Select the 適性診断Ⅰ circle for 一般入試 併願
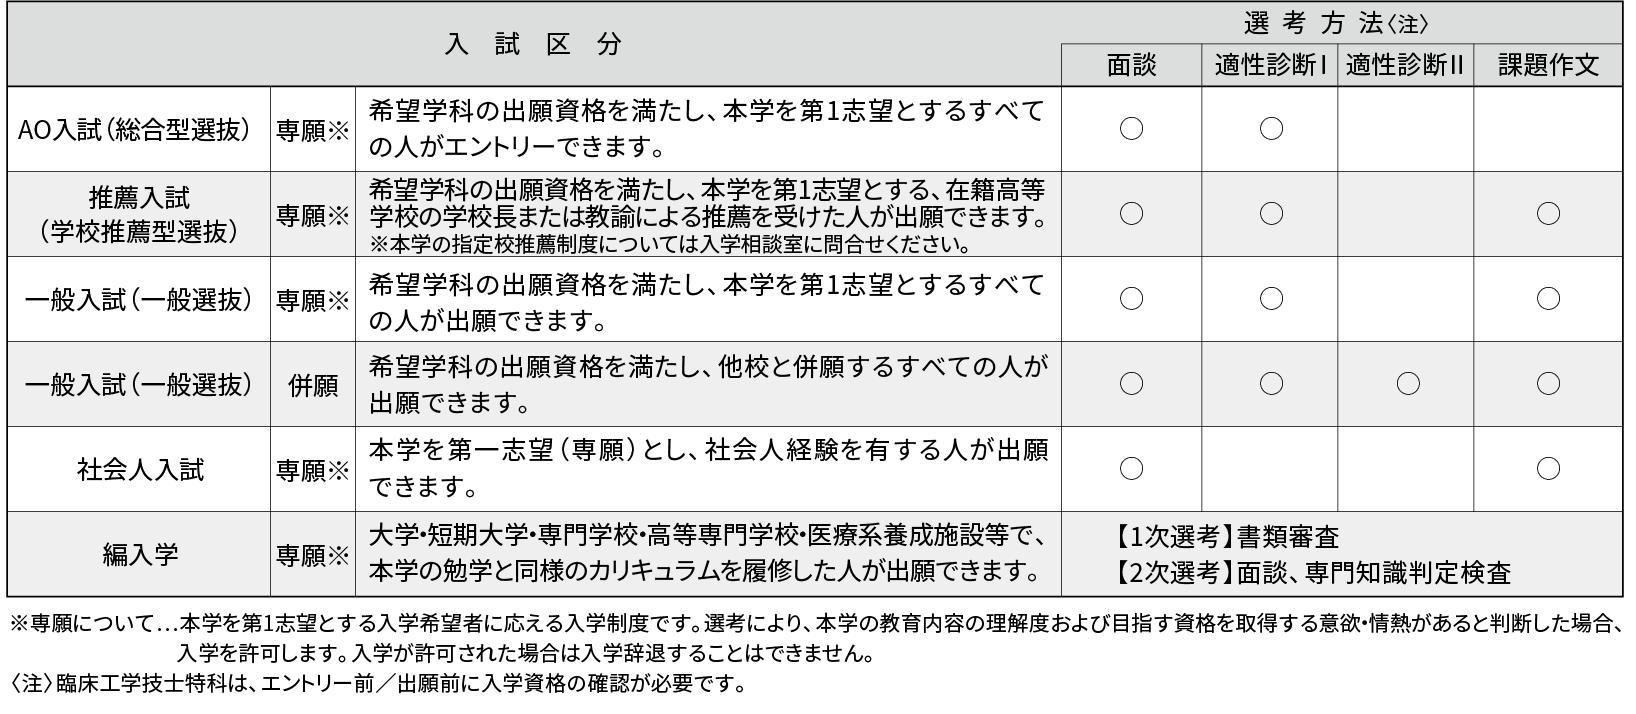The height and width of the screenshot is (714, 1636). tap(1271, 383)
